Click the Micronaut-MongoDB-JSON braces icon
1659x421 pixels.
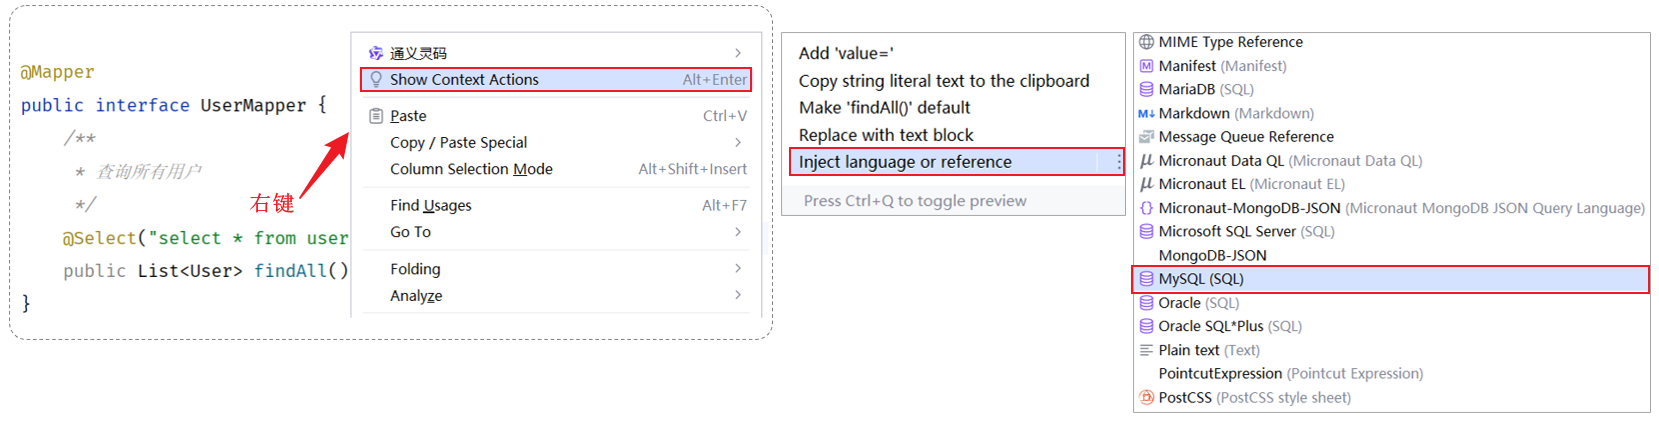click(1146, 208)
